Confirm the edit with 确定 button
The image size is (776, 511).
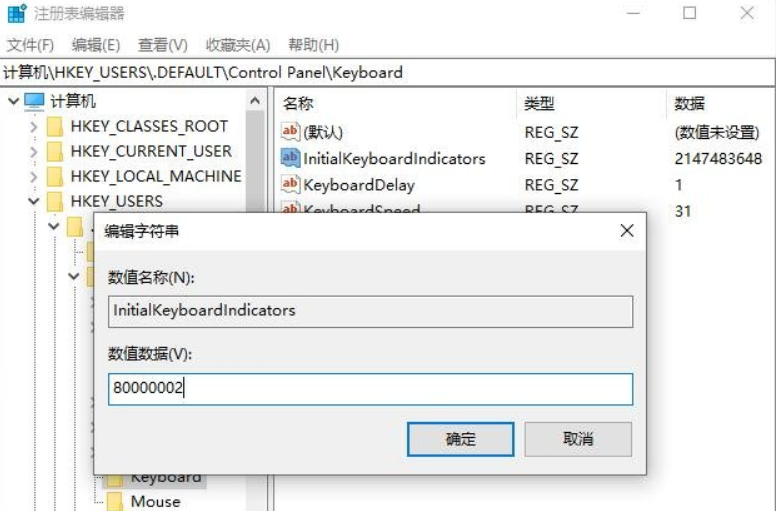tap(460, 439)
